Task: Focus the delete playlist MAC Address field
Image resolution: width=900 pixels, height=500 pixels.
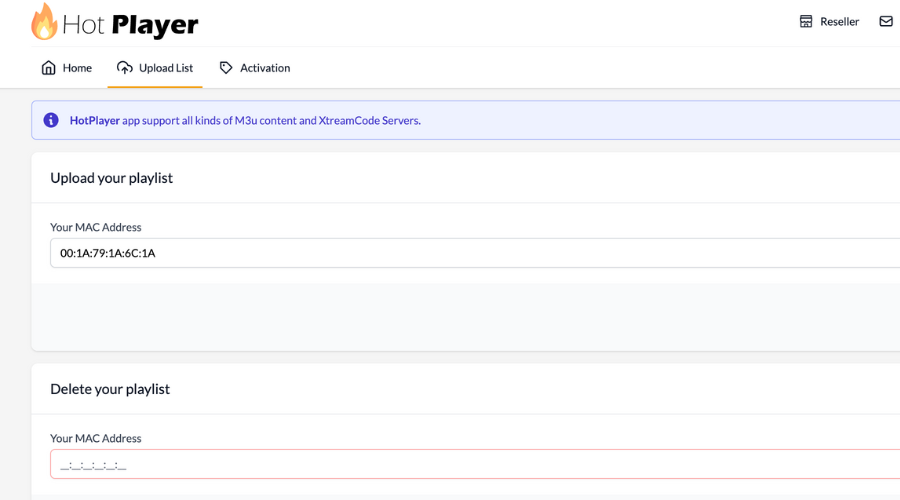Action: [x=475, y=464]
